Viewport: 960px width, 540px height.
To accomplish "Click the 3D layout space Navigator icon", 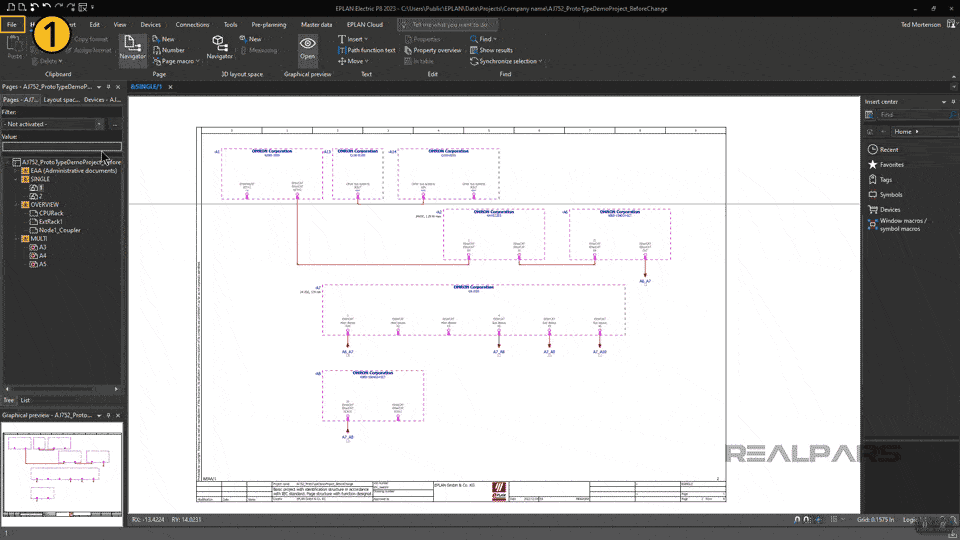I will click(x=219, y=48).
